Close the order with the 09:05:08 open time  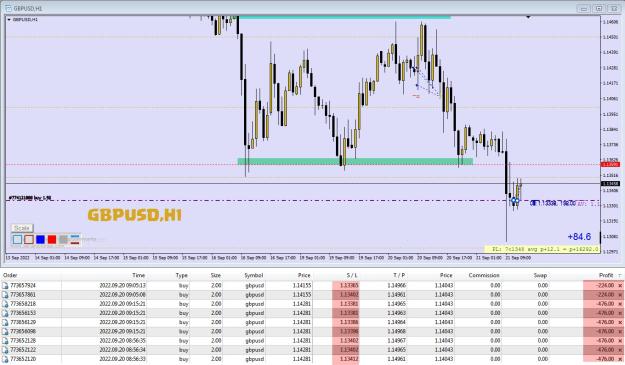[x=620, y=295]
